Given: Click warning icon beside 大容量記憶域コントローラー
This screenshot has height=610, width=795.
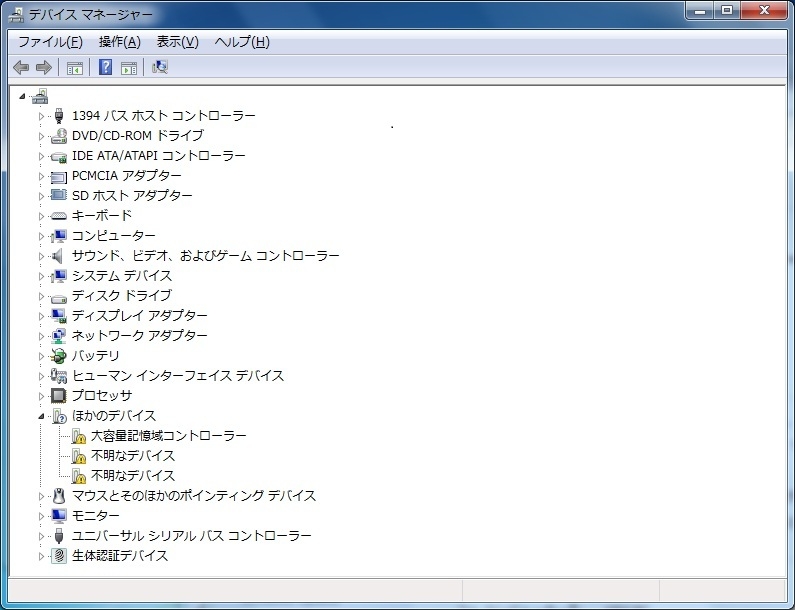Looking at the screenshot, I should (79, 436).
